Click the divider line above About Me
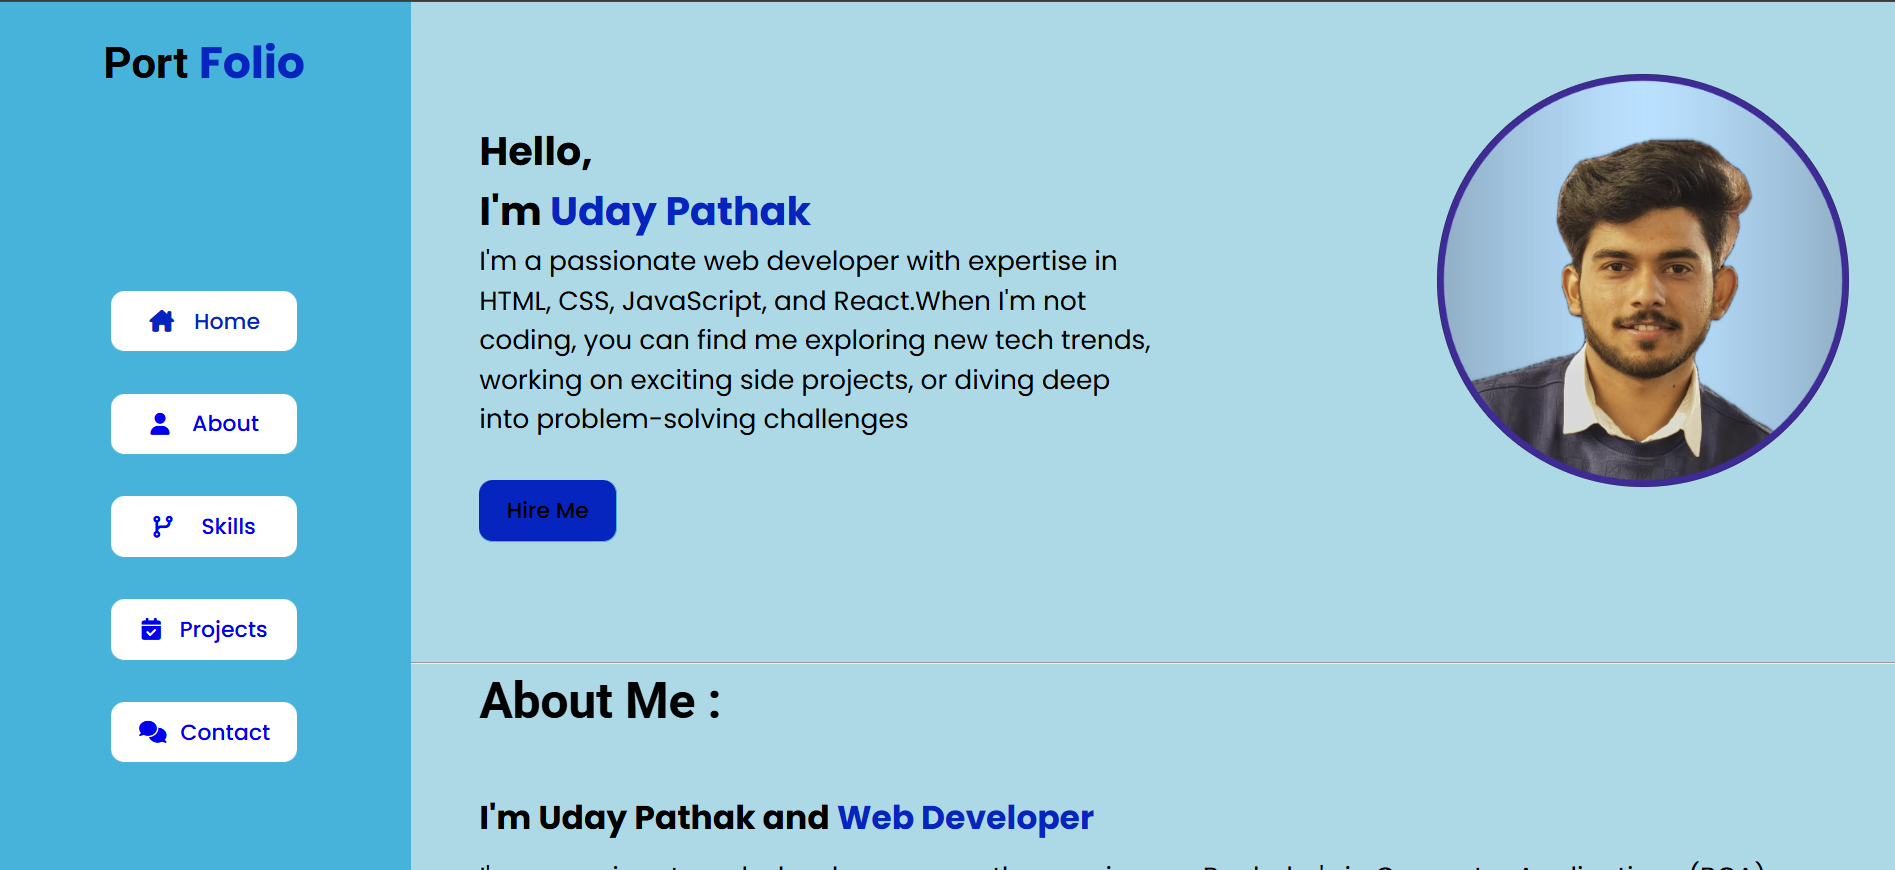 [x=1152, y=662]
